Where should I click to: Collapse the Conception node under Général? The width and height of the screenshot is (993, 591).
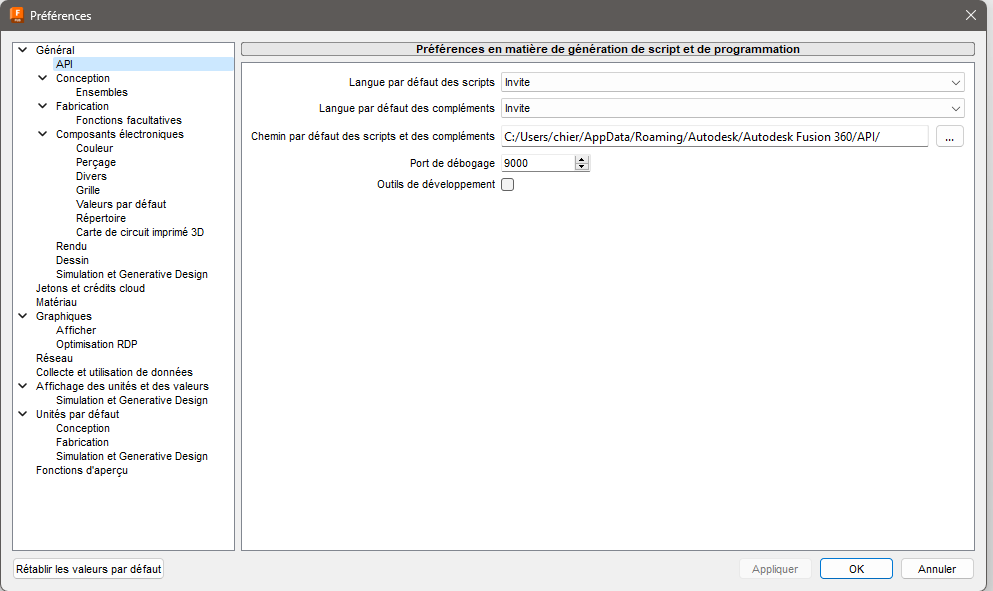tap(42, 78)
